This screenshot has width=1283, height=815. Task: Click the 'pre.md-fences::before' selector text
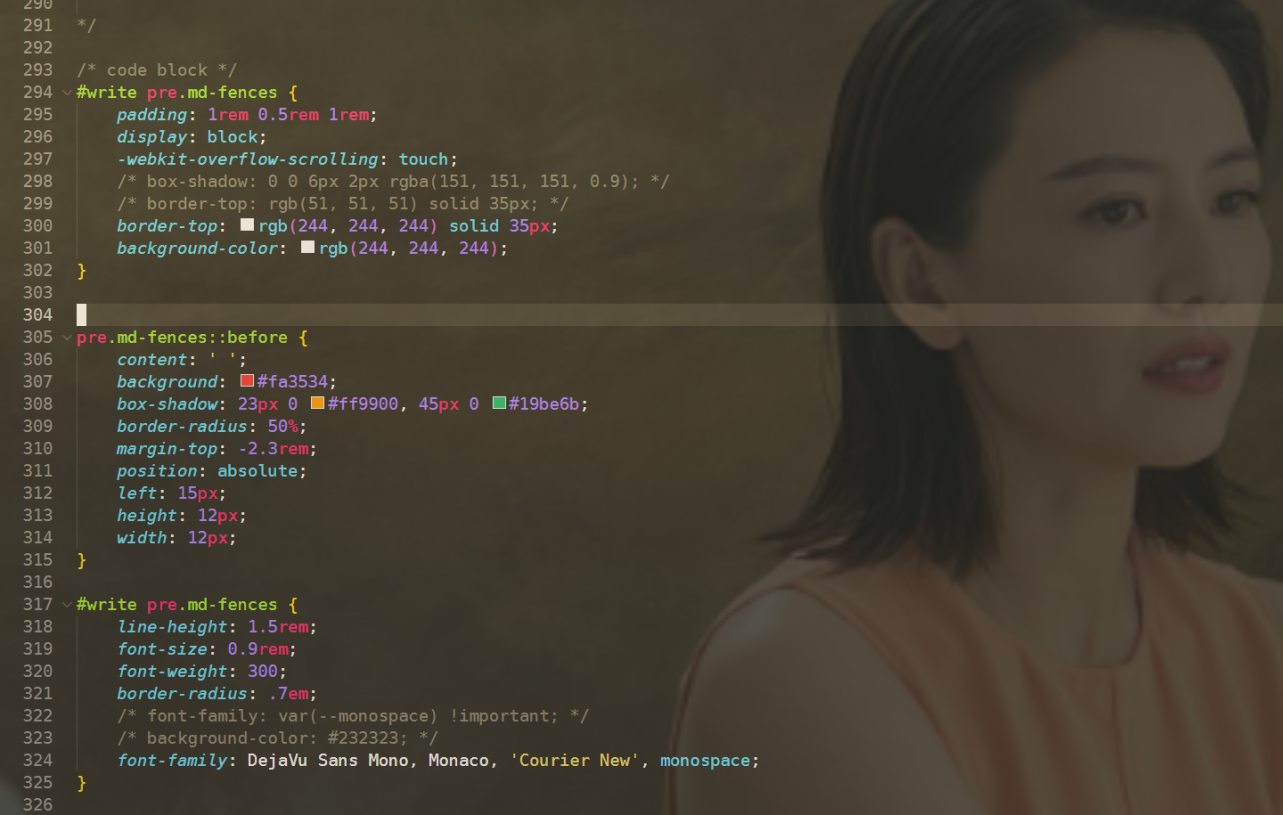pos(182,337)
